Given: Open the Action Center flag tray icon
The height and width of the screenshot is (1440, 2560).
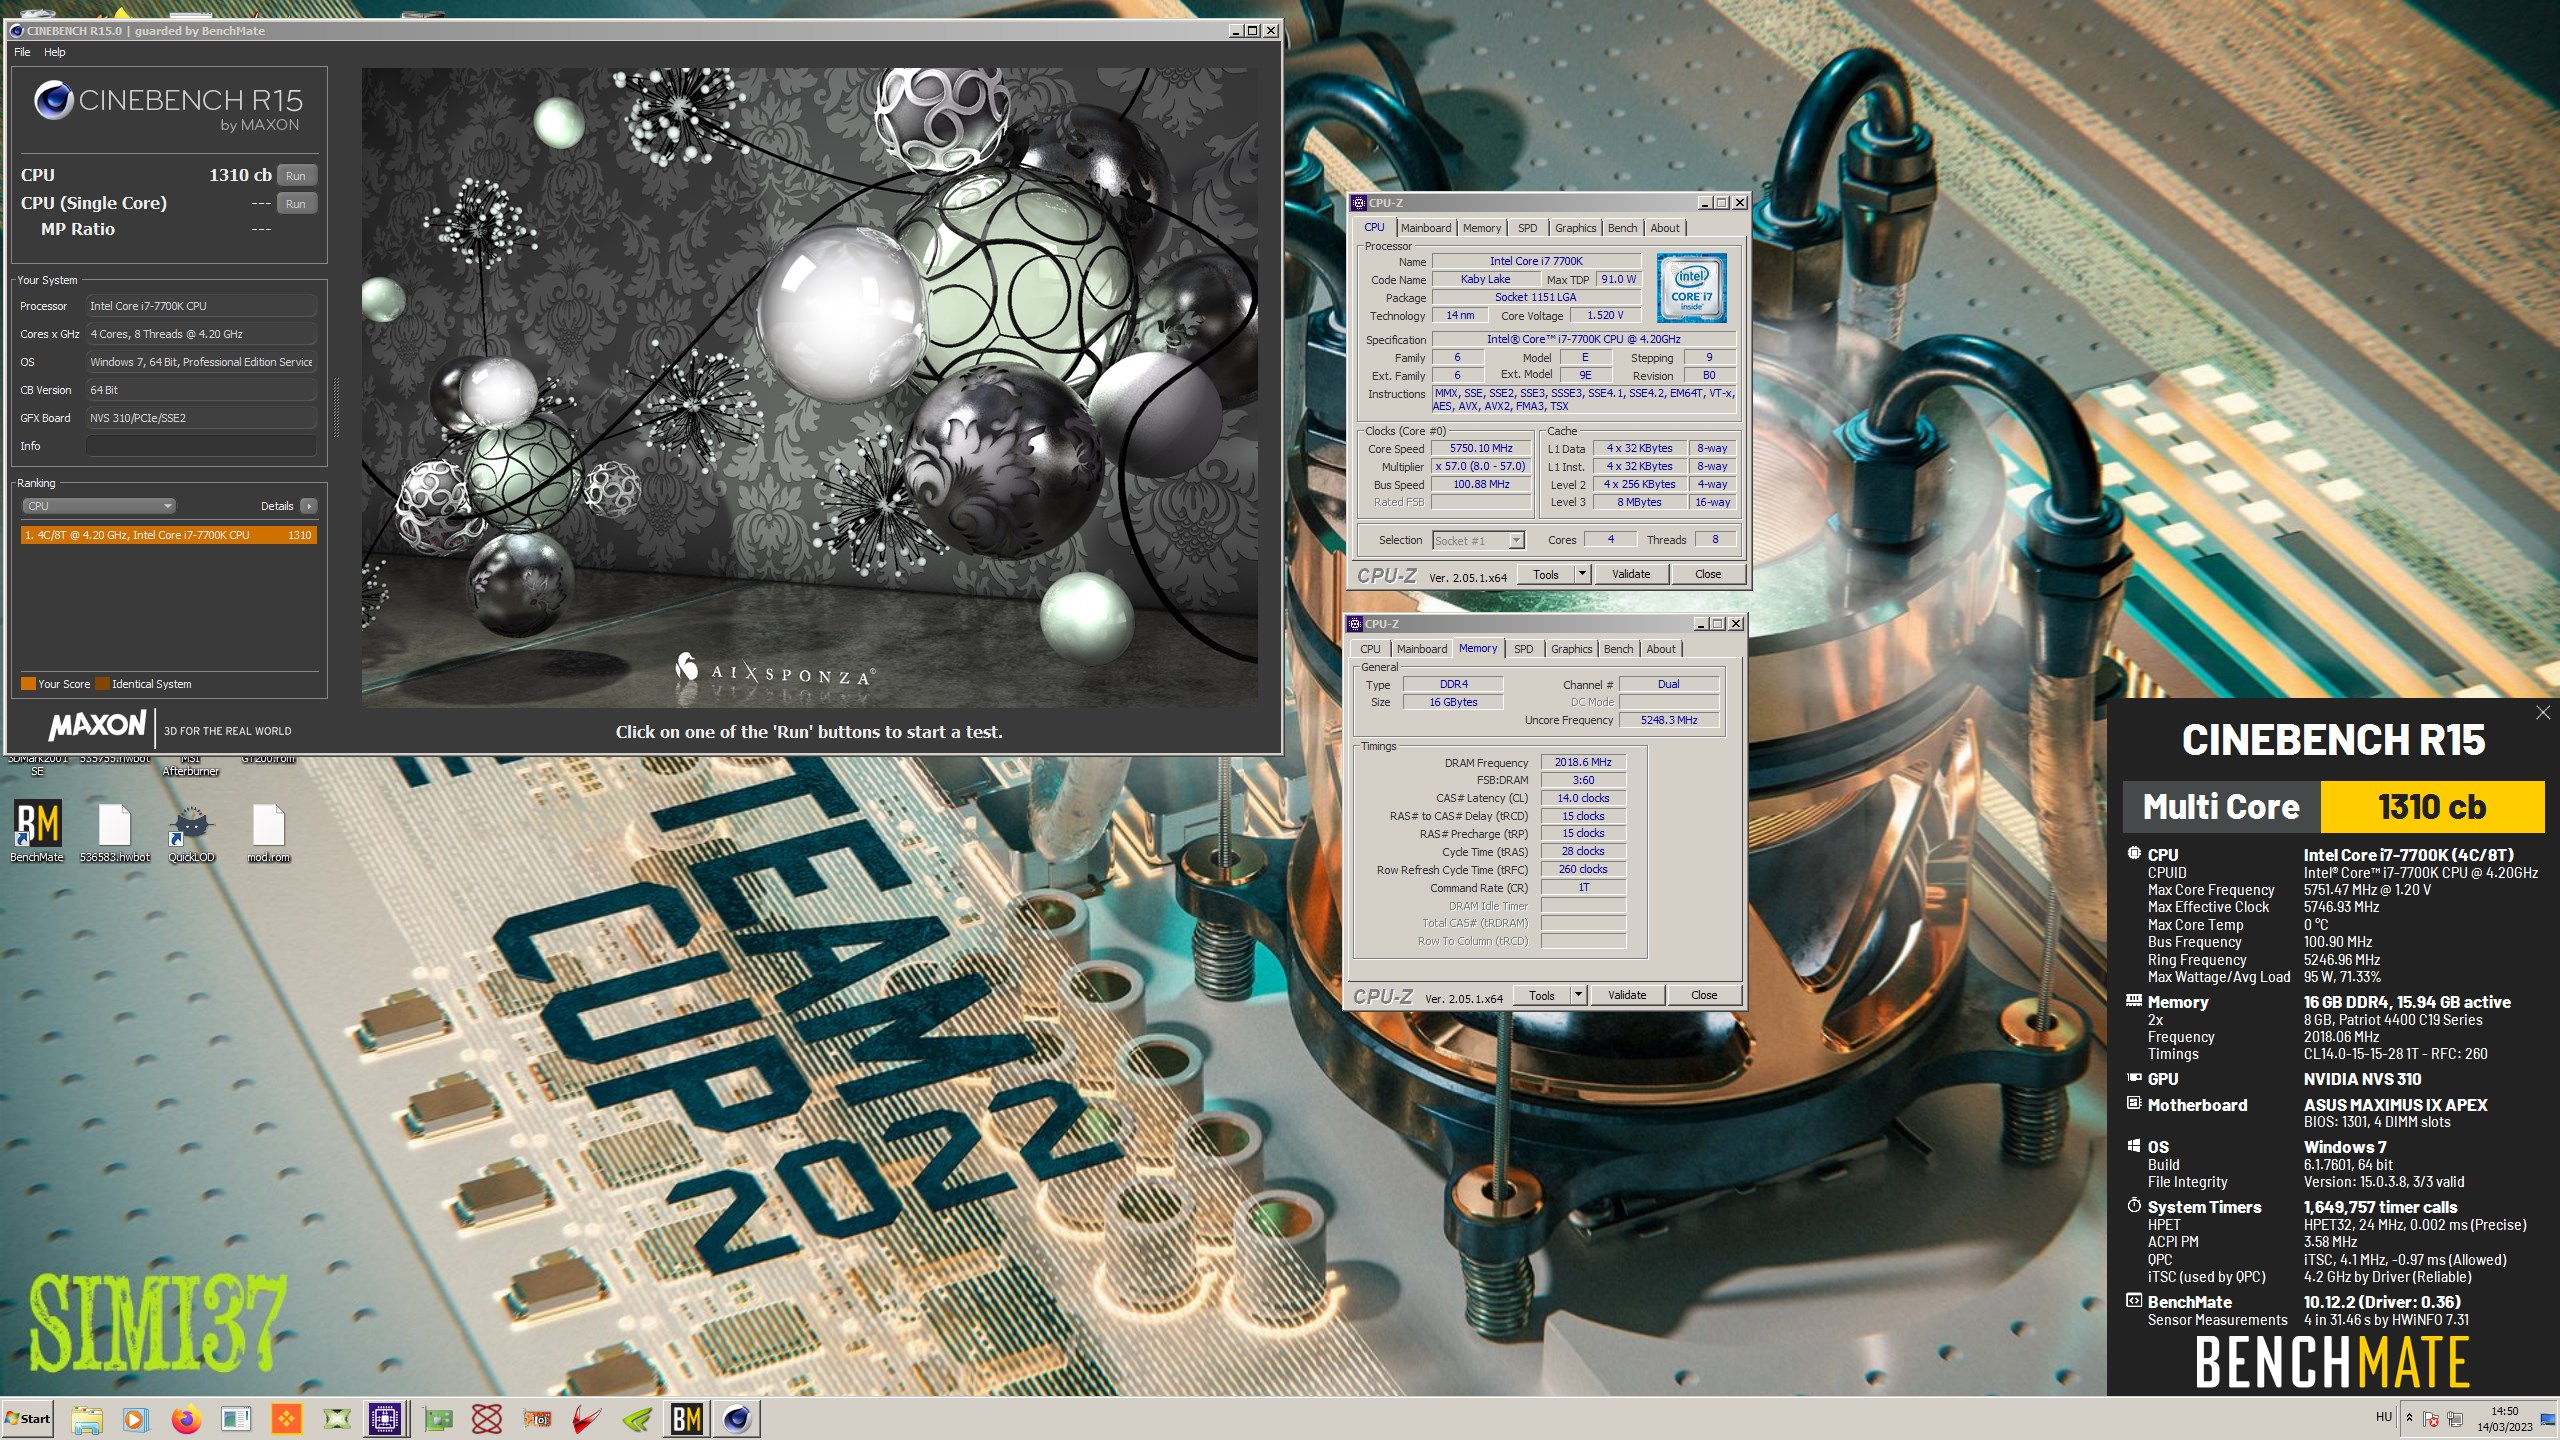Looking at the screenshot, I should click(x=2431, y=1419).
